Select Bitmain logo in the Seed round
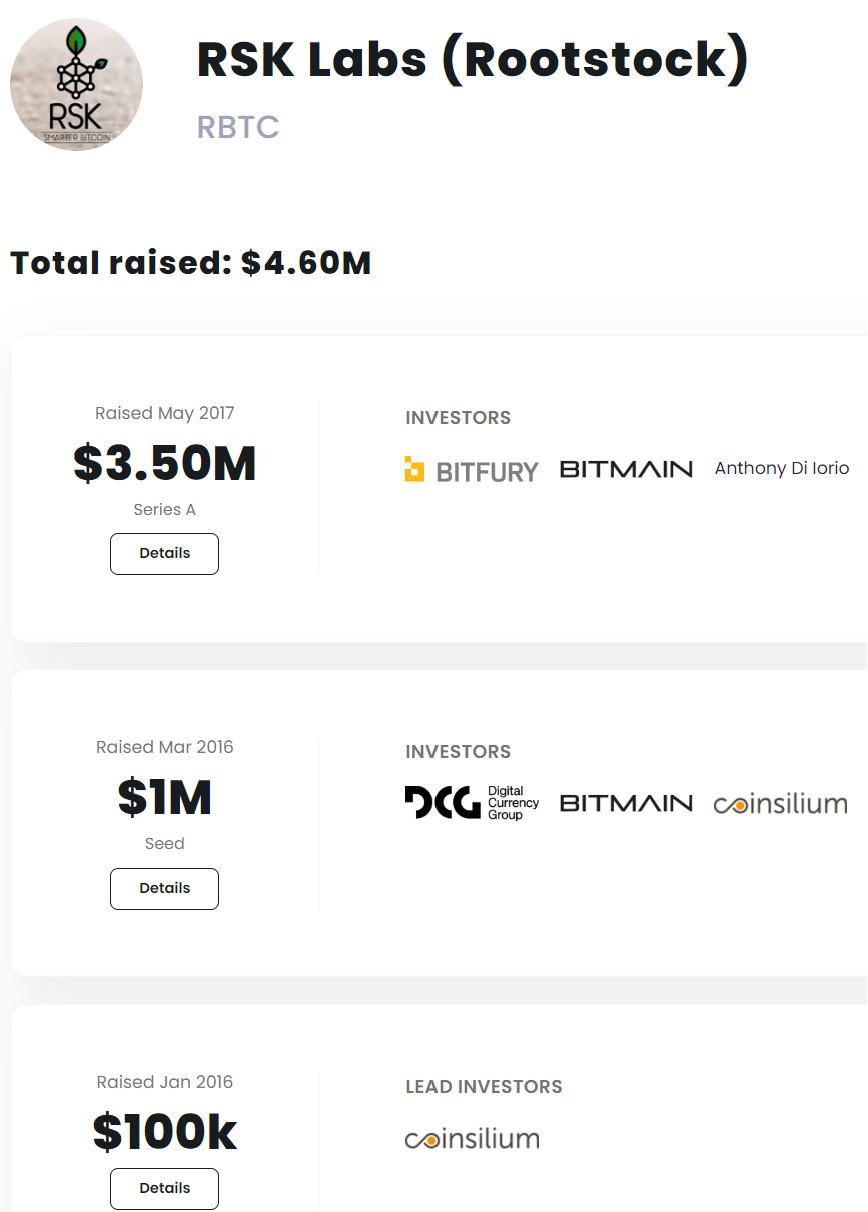The height and width of the screenshot is (1212, 868). pos(626,803)
